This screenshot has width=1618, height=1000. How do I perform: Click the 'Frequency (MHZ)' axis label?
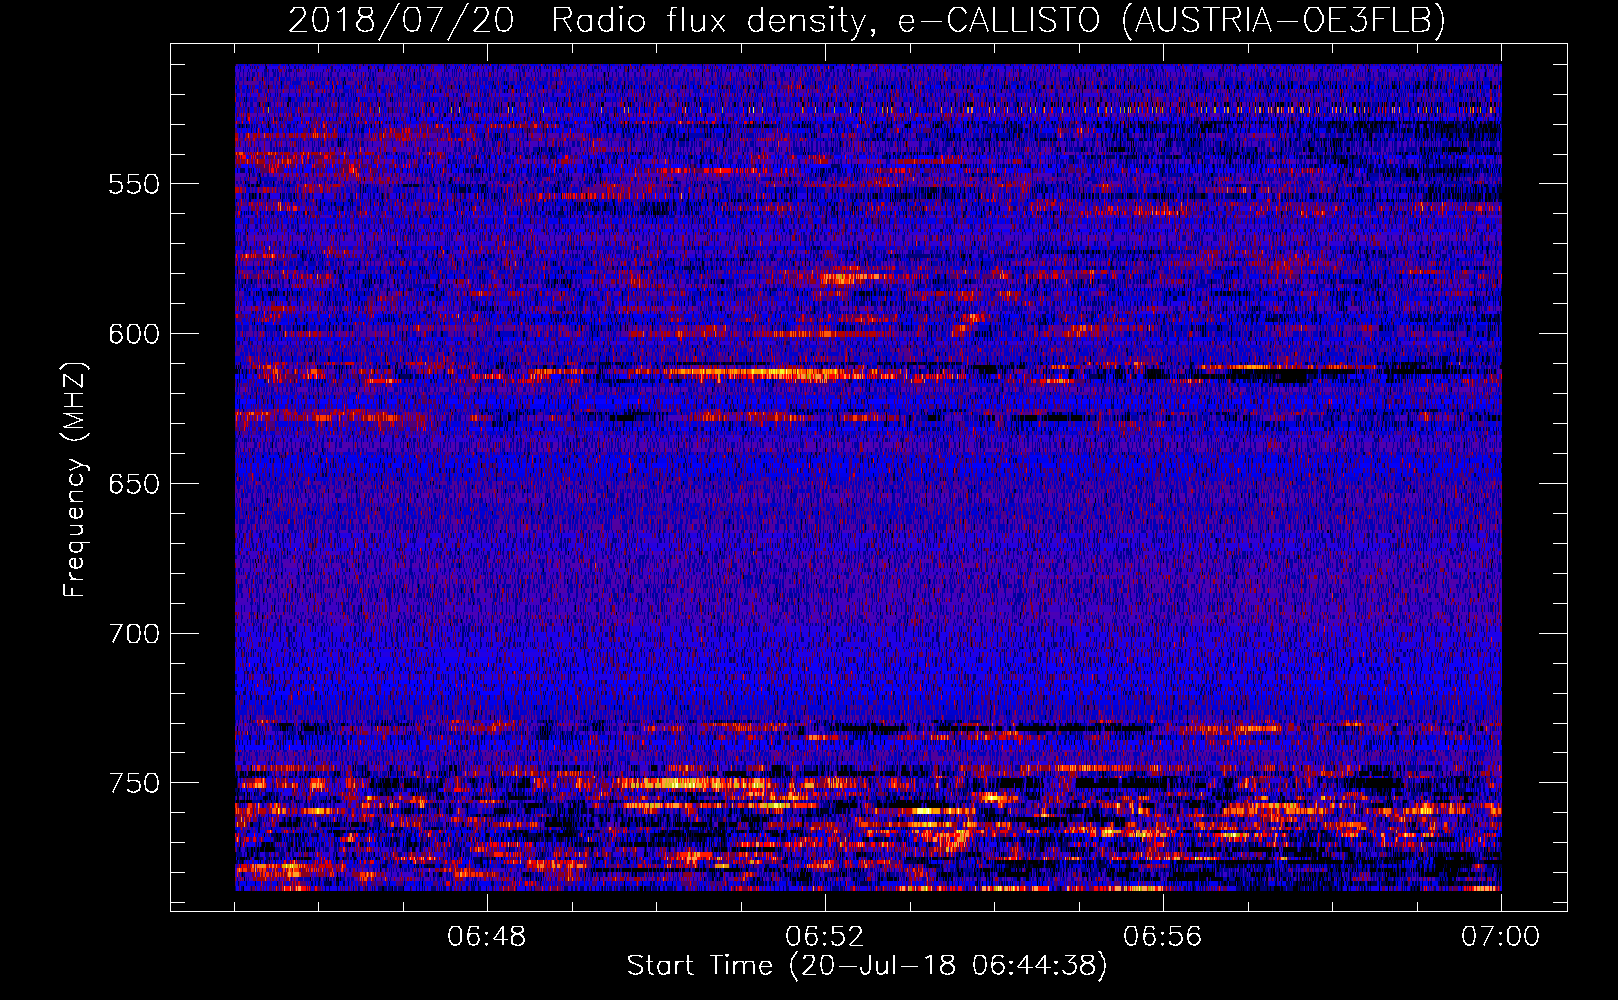[x=75, y=479]
